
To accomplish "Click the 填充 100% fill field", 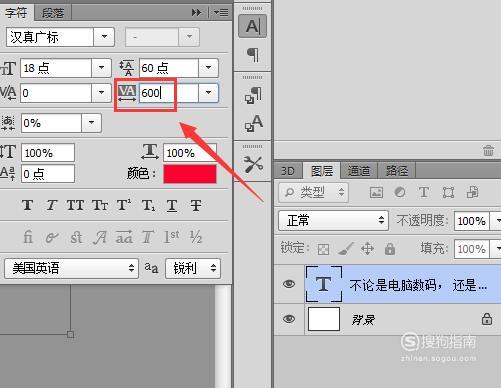I will 471,249.
